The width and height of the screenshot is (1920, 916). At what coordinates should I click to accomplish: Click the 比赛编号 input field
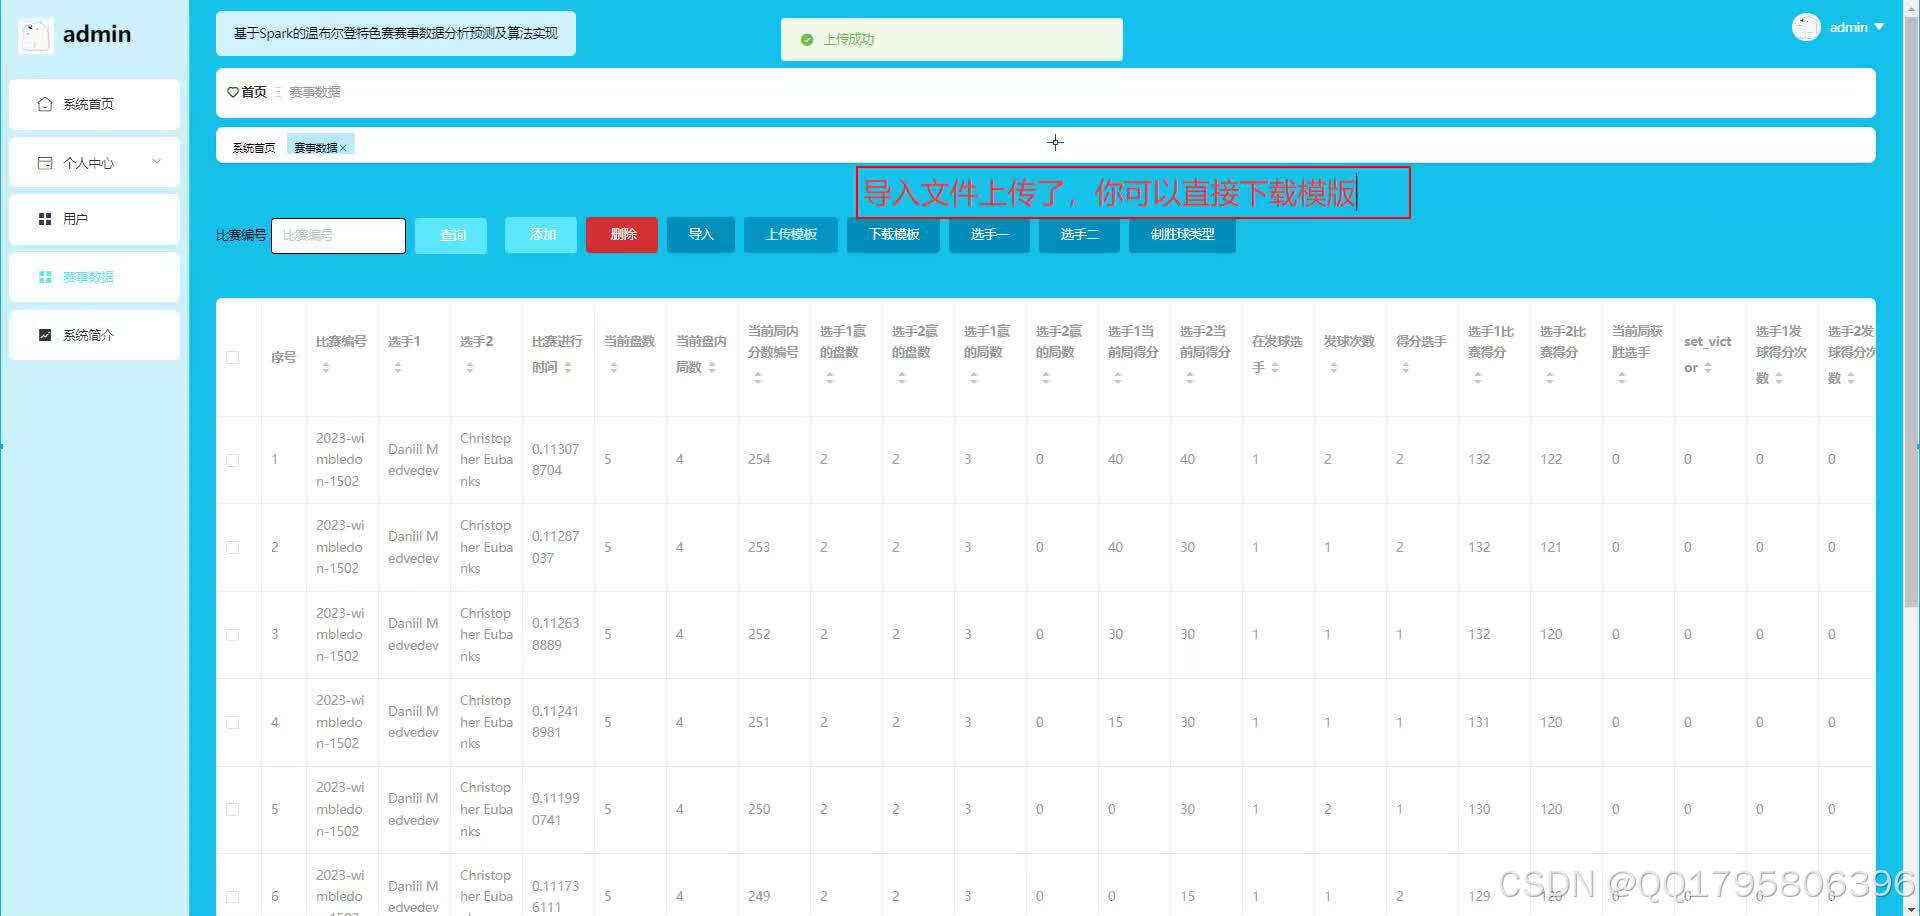point(338,235)
